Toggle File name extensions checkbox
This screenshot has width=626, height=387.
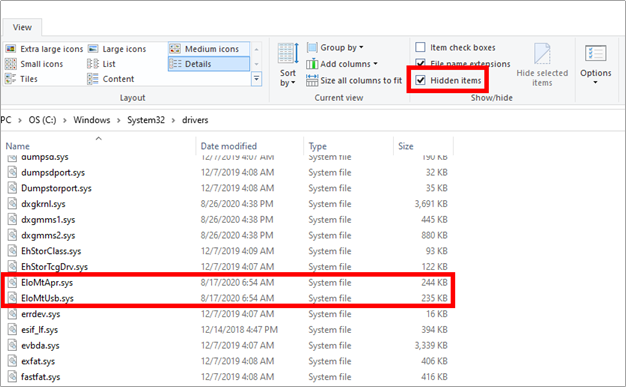(x=420, y=64)
